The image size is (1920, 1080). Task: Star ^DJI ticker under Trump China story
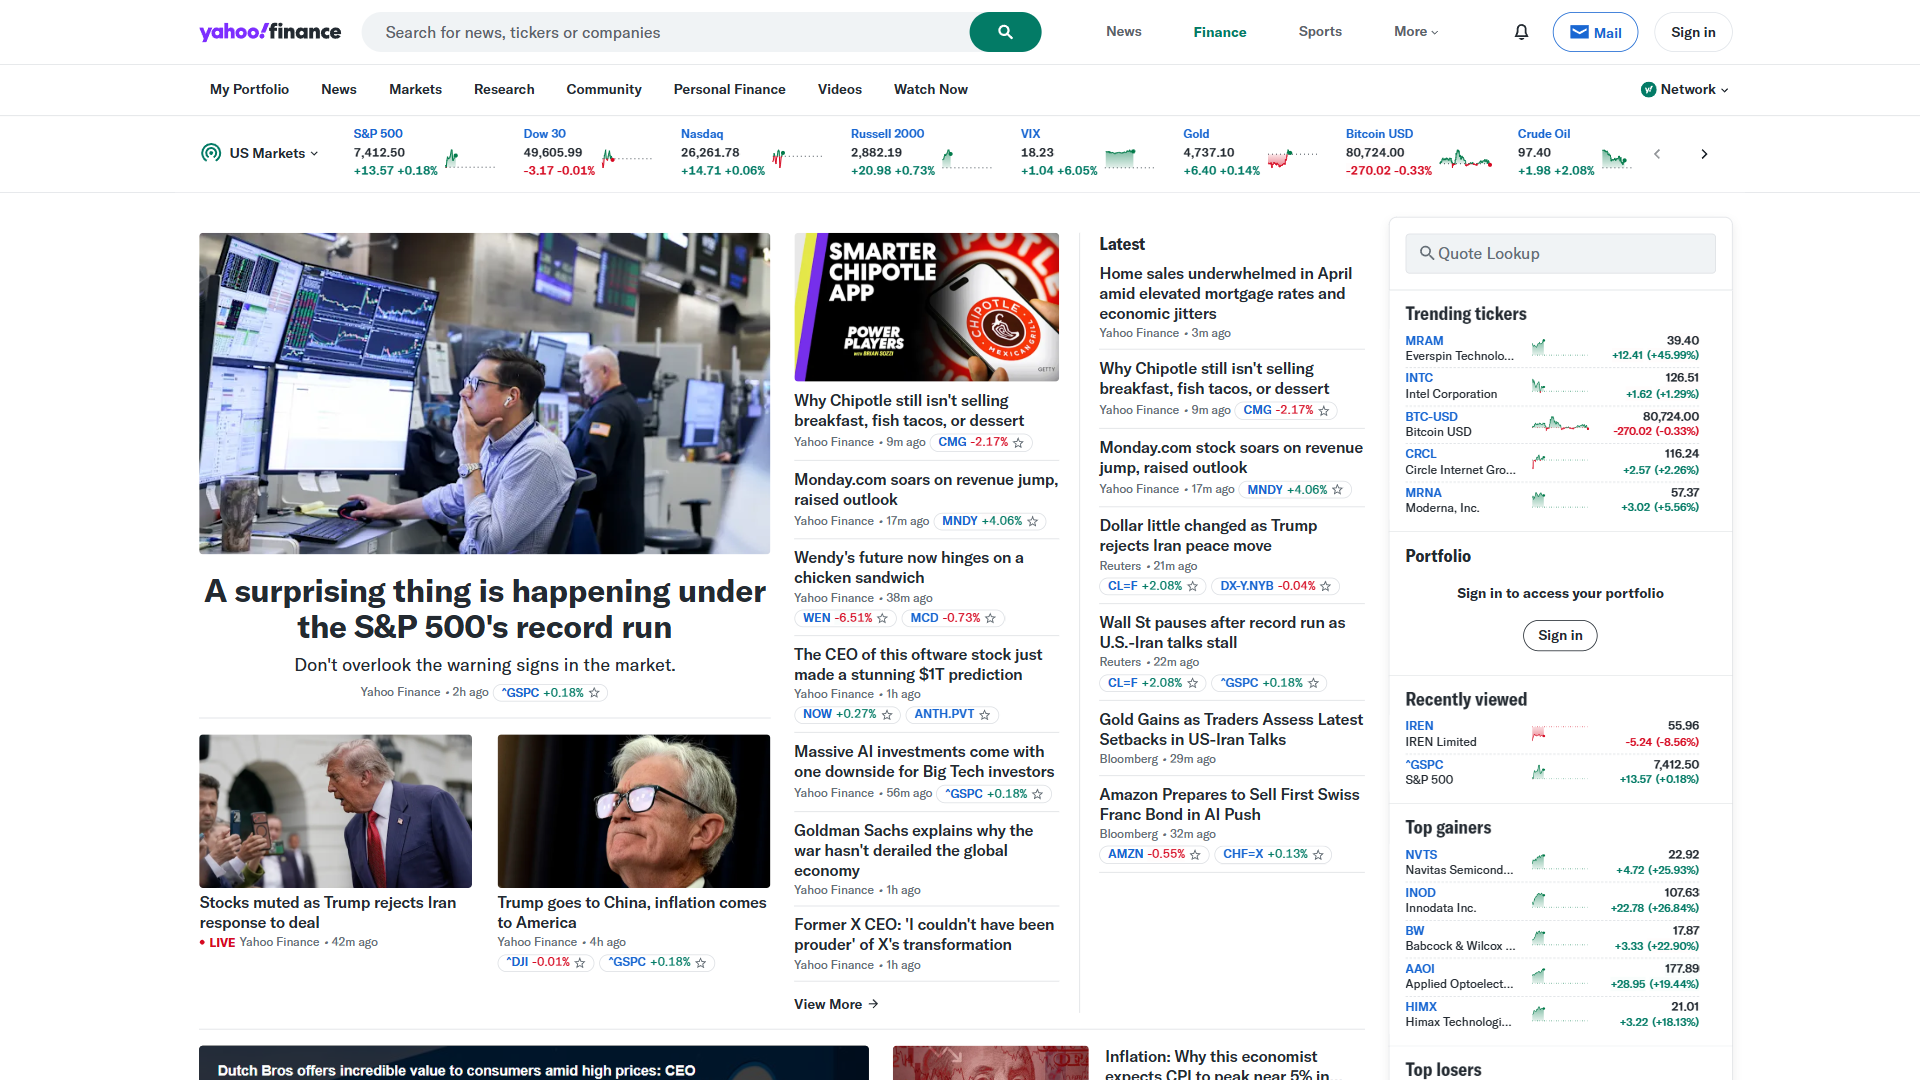(580, 963)
